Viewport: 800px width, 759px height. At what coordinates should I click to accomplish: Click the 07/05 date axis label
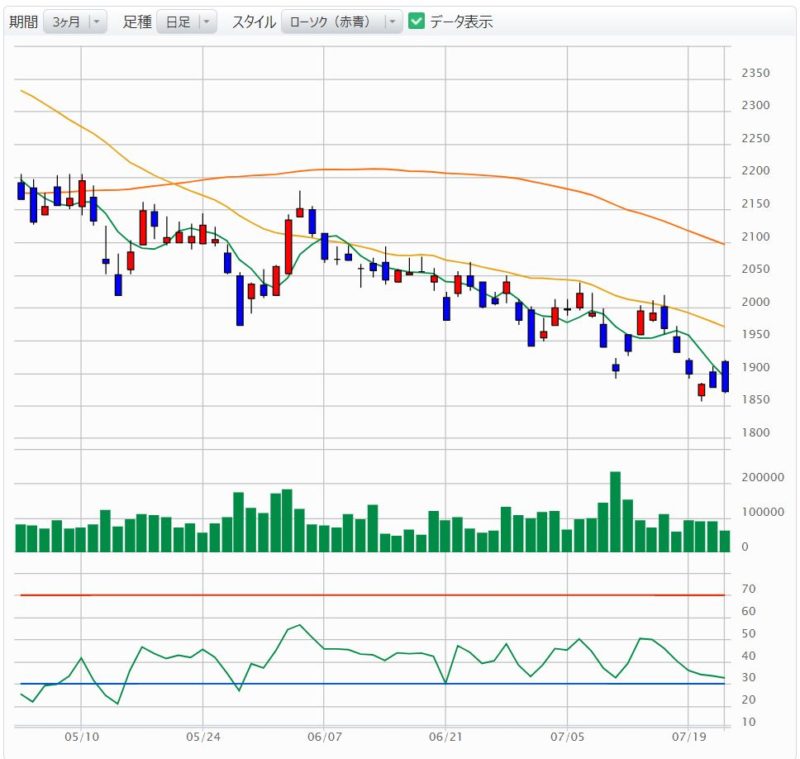(x=567, y=737)
